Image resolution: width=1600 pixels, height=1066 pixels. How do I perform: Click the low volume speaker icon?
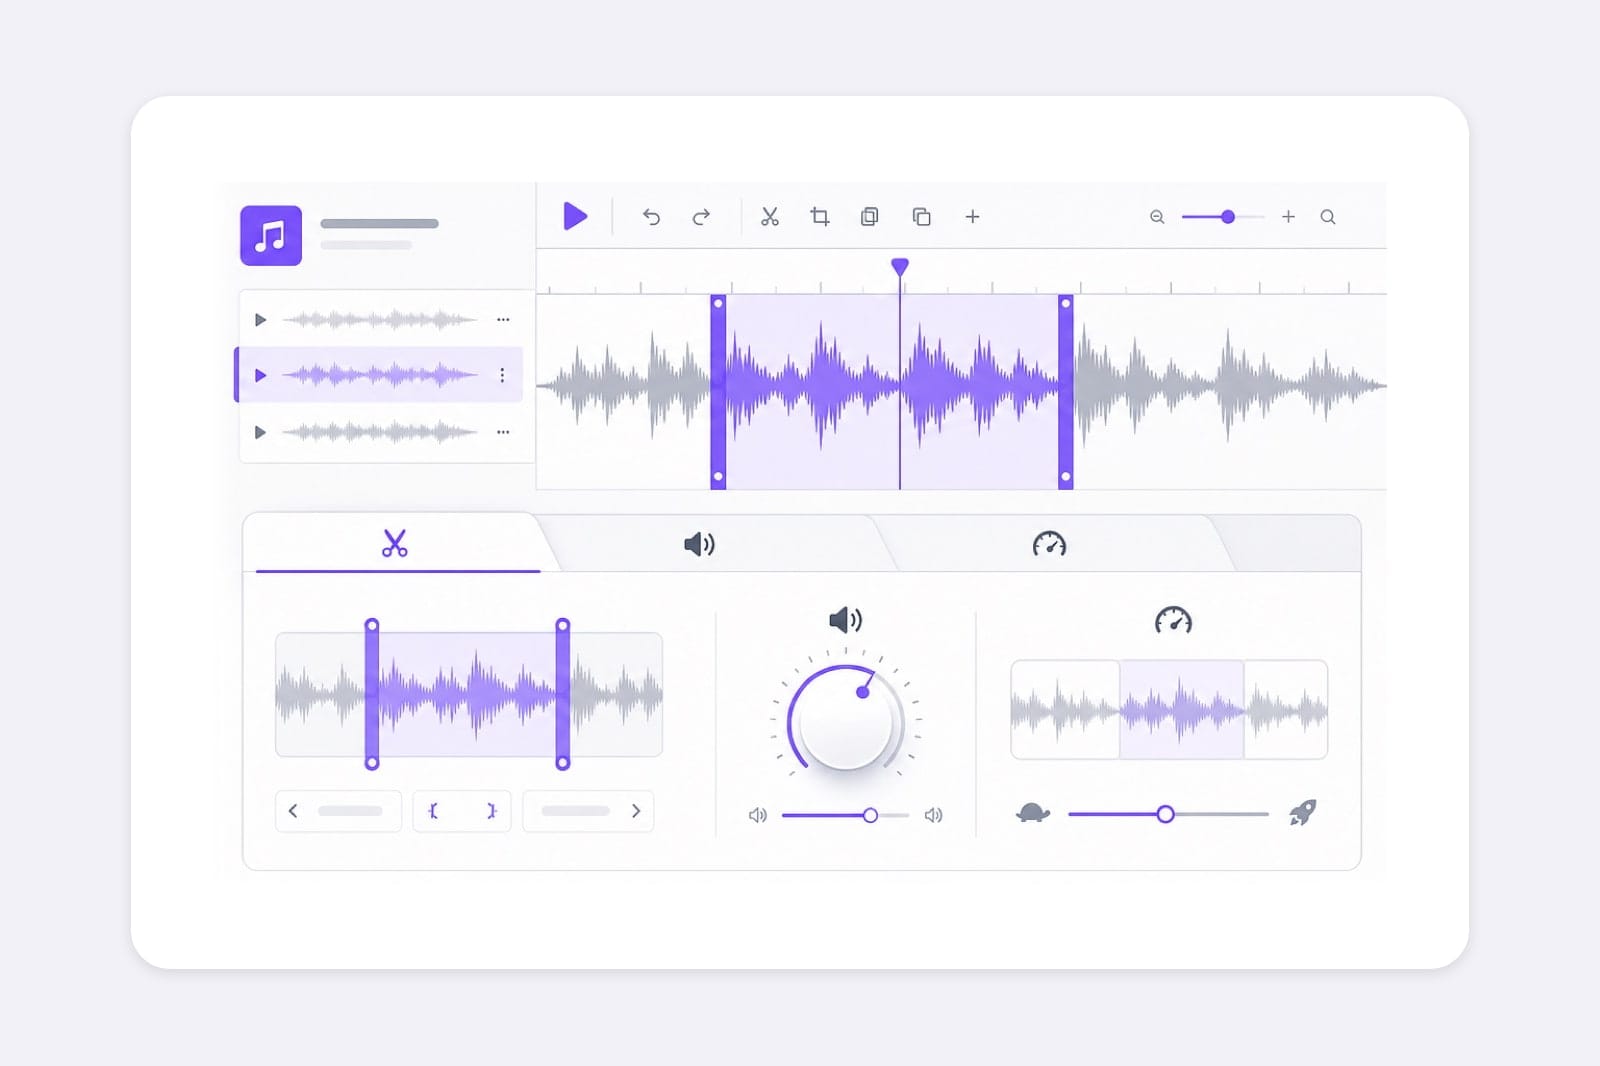coord(758,815)
